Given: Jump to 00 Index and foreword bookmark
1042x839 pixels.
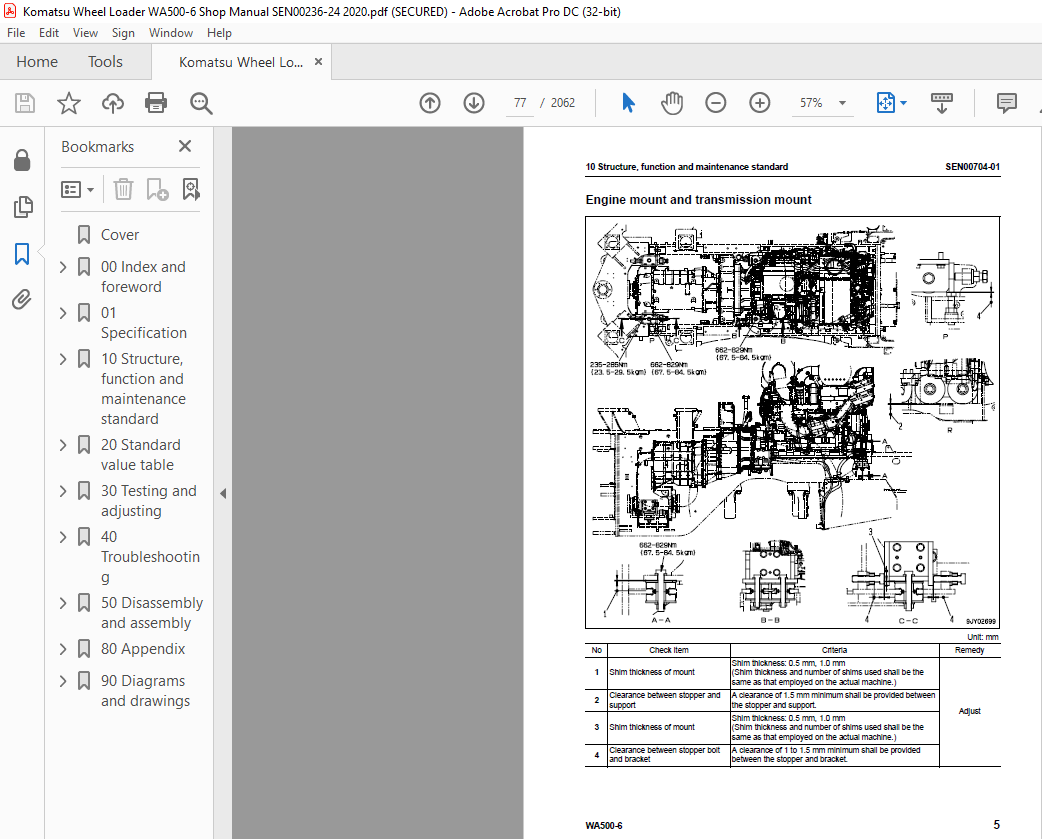Looking at the screenshot, I should [143, 276].
